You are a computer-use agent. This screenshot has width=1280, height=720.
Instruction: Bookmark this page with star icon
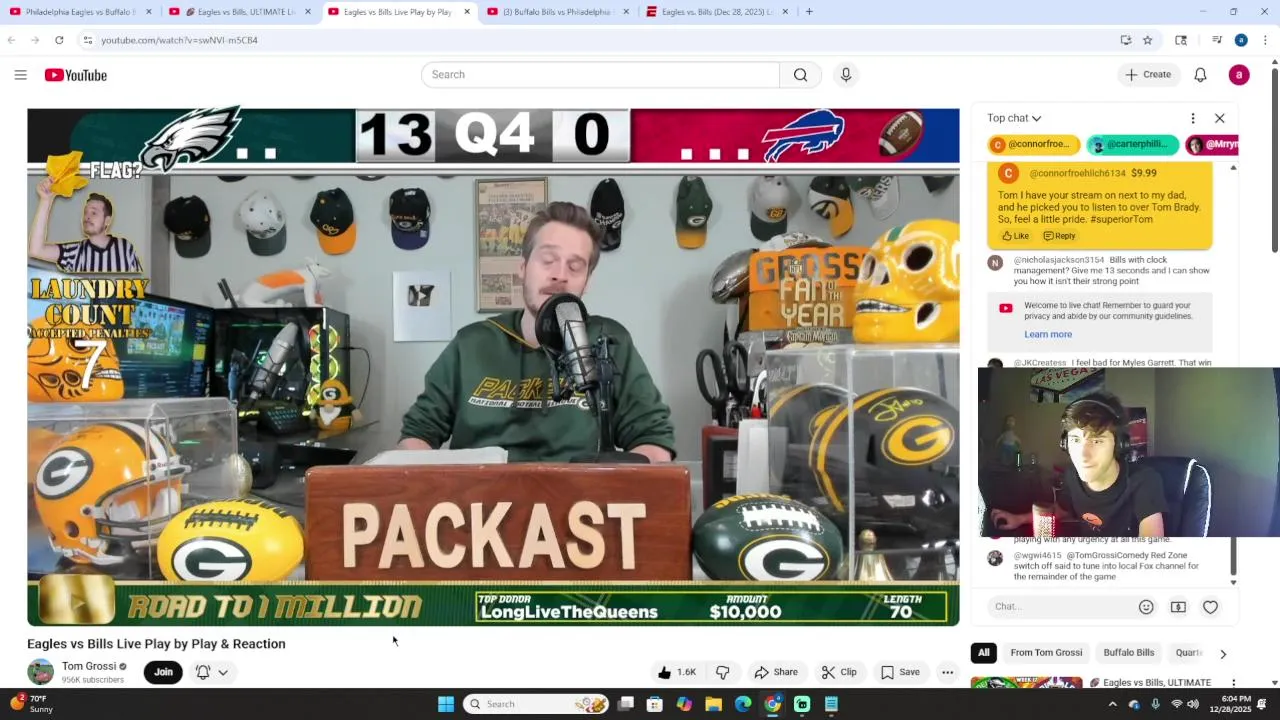pos(1147,40)
